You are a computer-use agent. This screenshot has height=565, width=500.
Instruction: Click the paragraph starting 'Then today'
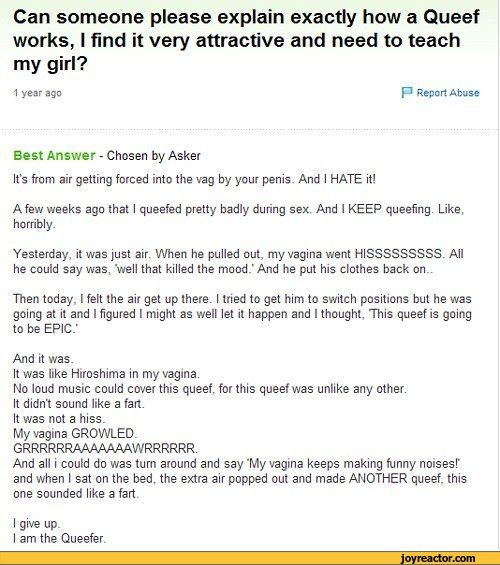click(242, 314)
